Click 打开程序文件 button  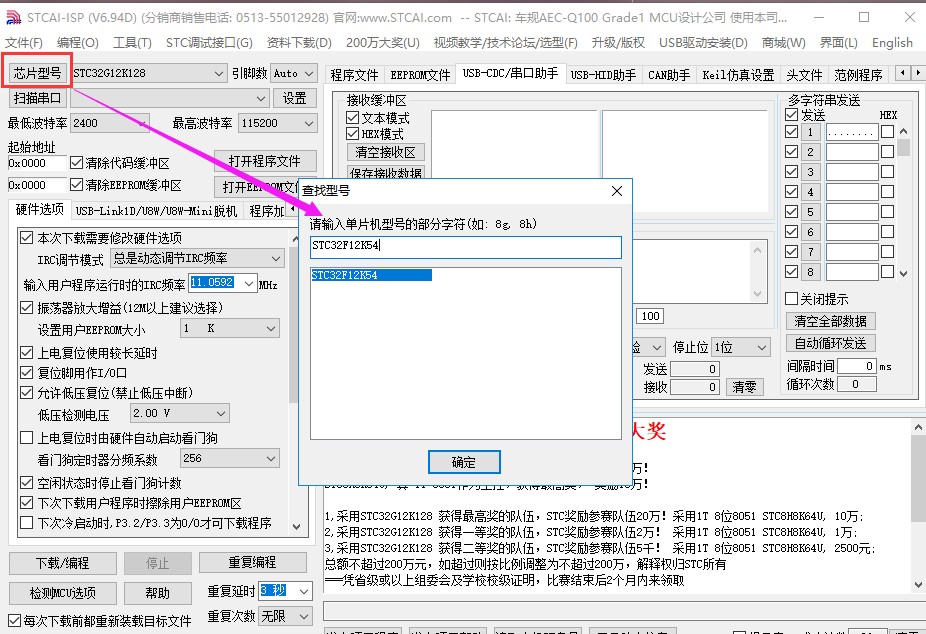265,161
